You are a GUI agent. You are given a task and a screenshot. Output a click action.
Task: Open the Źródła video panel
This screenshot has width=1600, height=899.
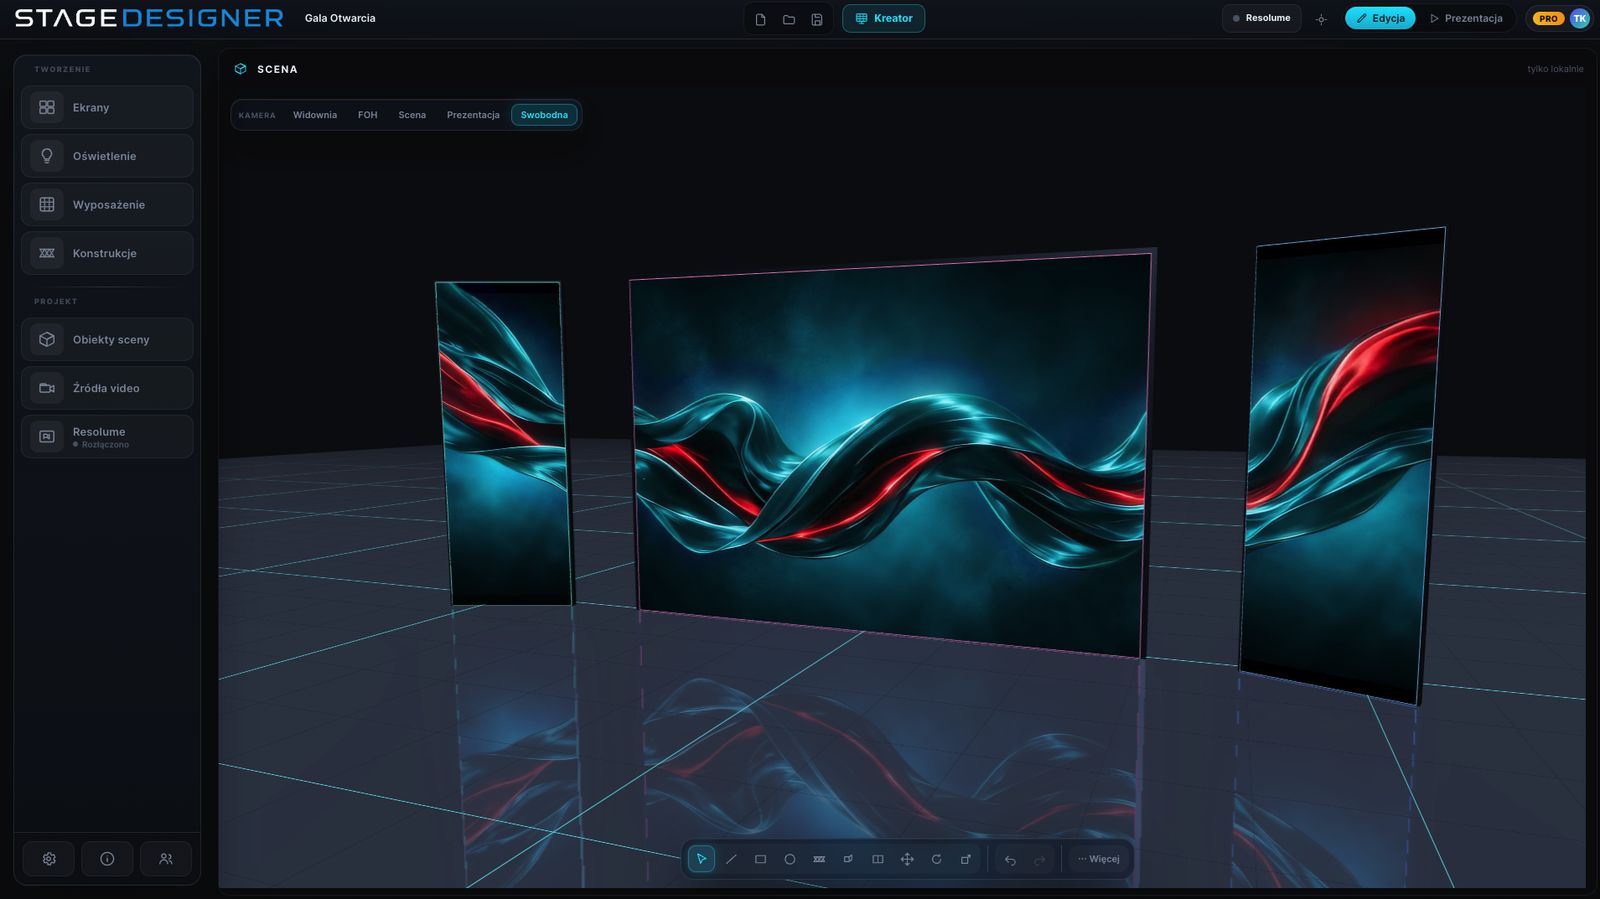click(107, 388)
